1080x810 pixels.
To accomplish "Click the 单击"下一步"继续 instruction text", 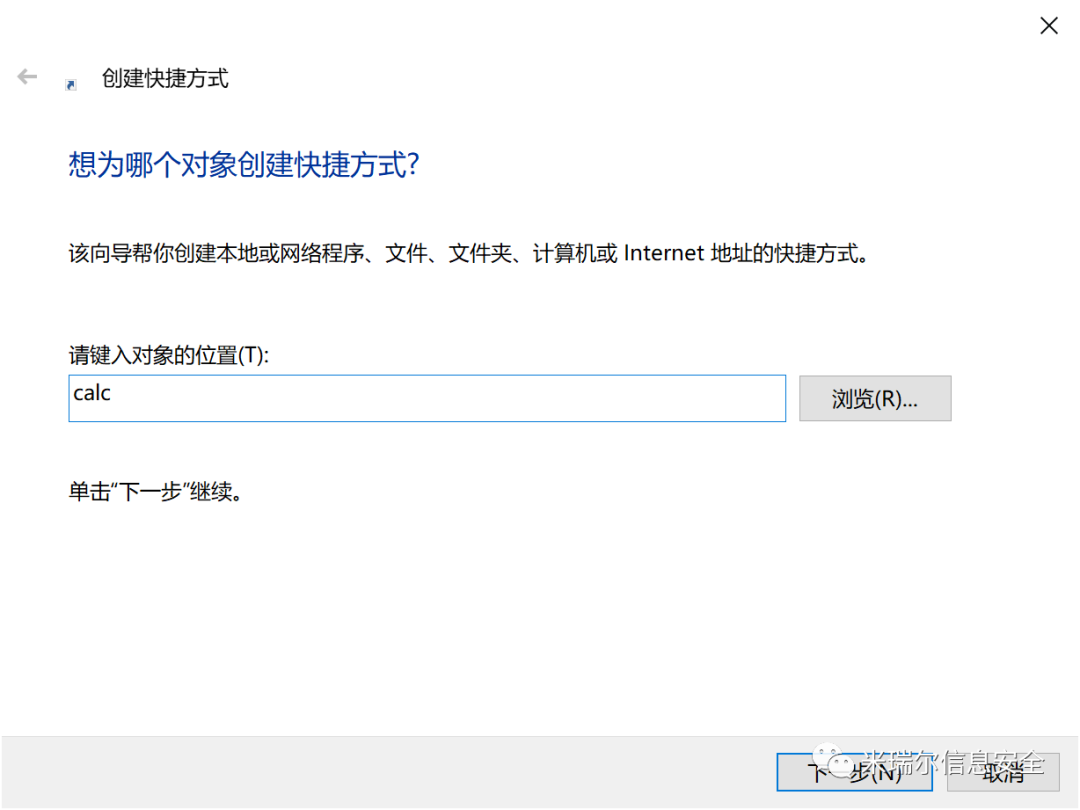I will 156,492.
